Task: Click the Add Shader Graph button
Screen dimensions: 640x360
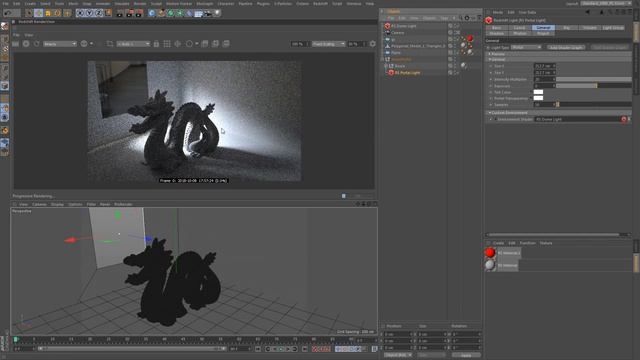Action: 566,47
